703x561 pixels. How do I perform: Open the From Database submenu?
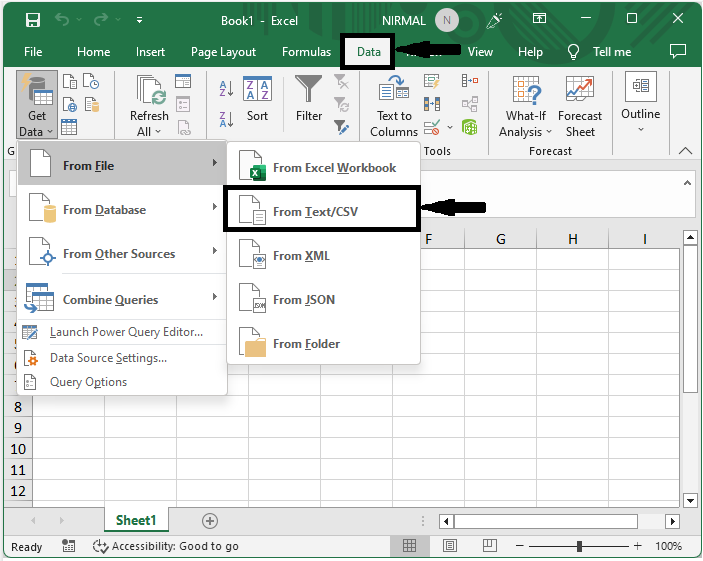click(x=122, y=209)
